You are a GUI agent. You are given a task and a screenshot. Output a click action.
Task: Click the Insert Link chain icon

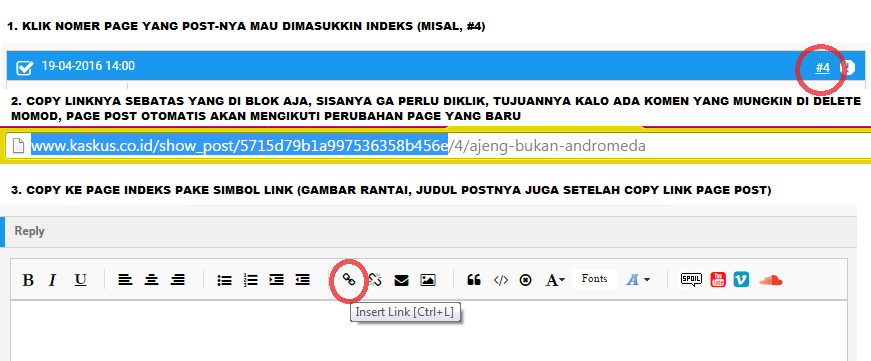pyautogui.click(x=348, y=279)
